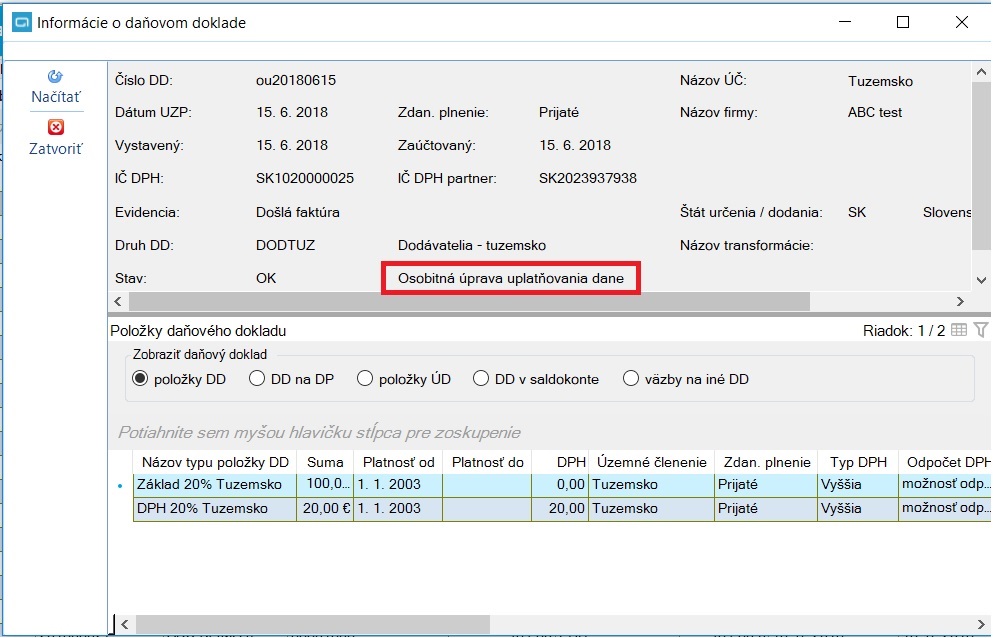Viewport: 993px width, 638px height.
Task: Select the Základ 20% Tuzemsko row
Action: pos(562,485)
